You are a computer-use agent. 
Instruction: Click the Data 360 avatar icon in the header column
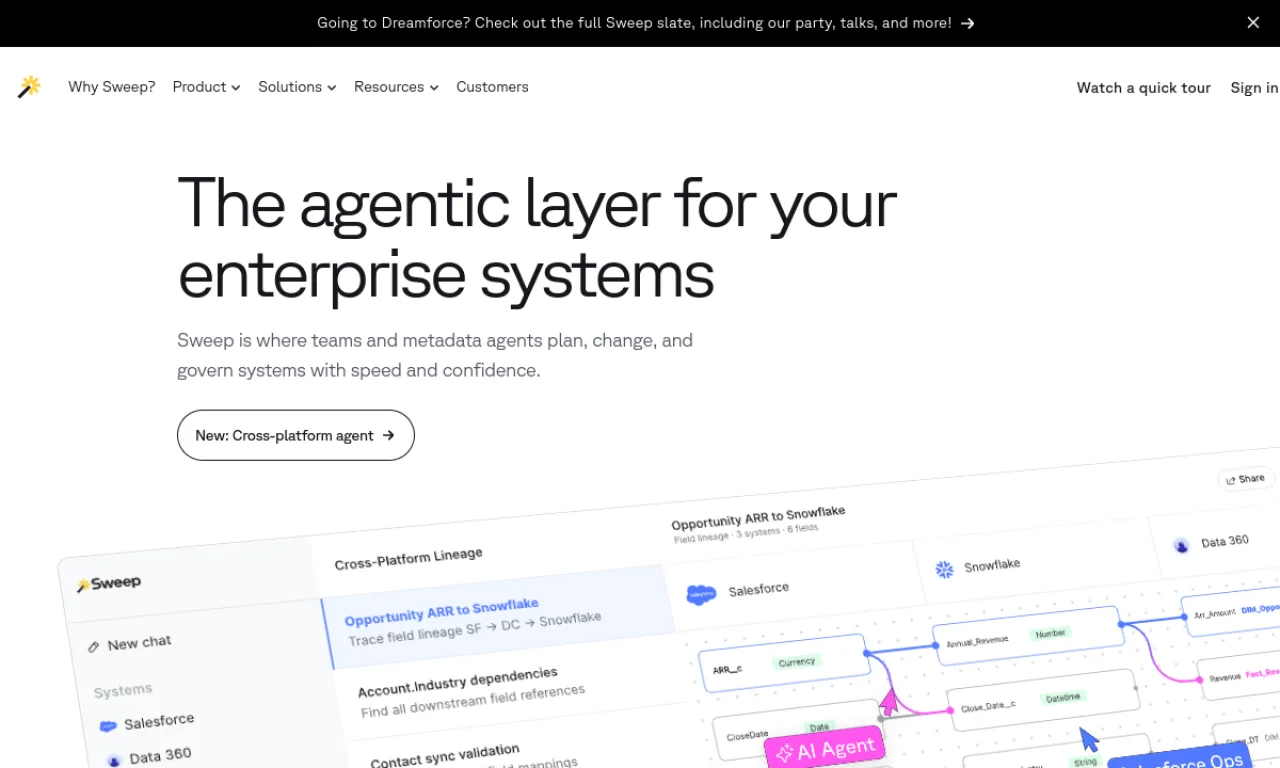coord(1181,545)
